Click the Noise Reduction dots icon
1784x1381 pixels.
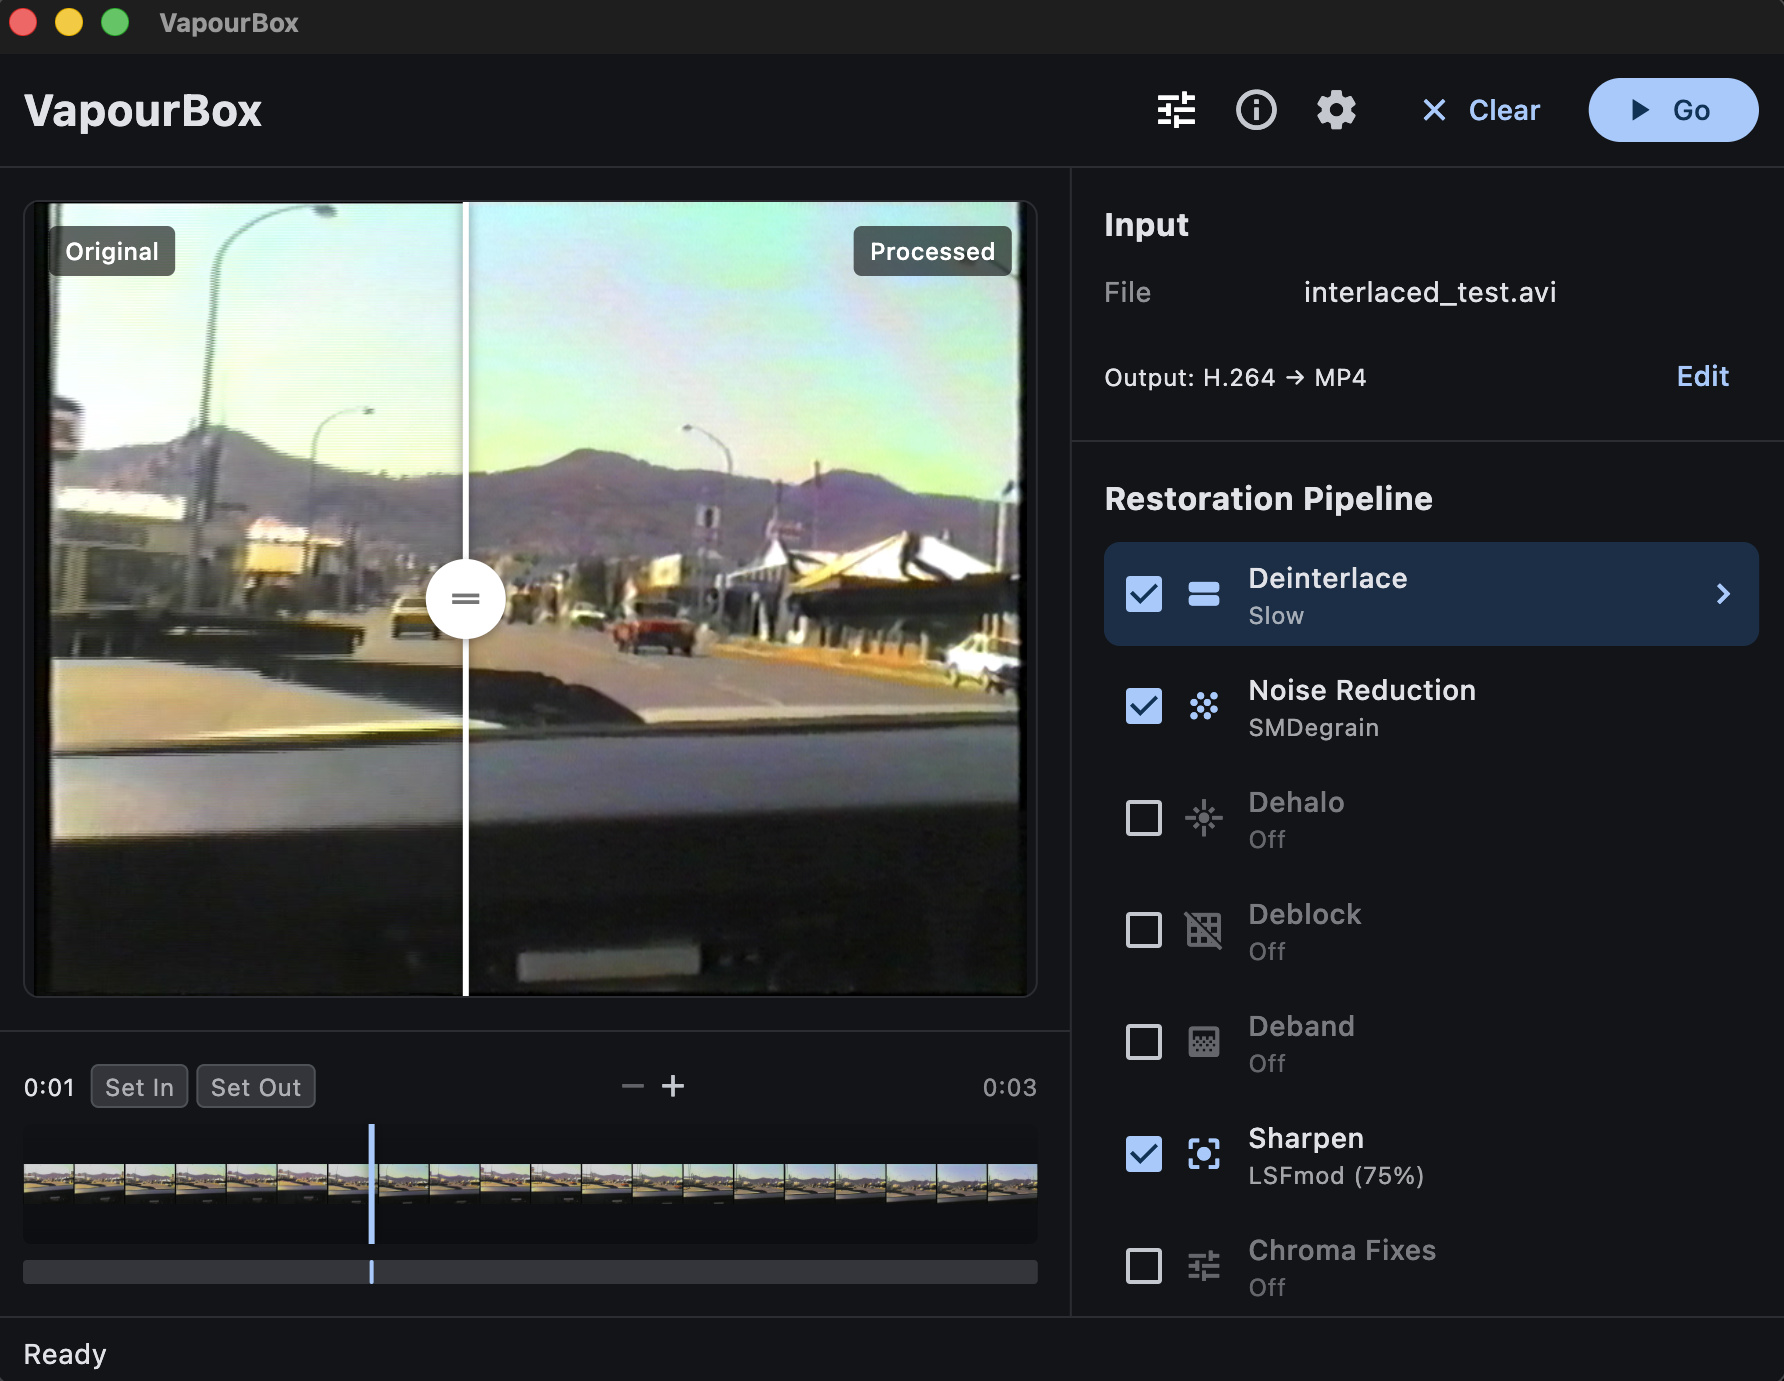(1203, 706)
